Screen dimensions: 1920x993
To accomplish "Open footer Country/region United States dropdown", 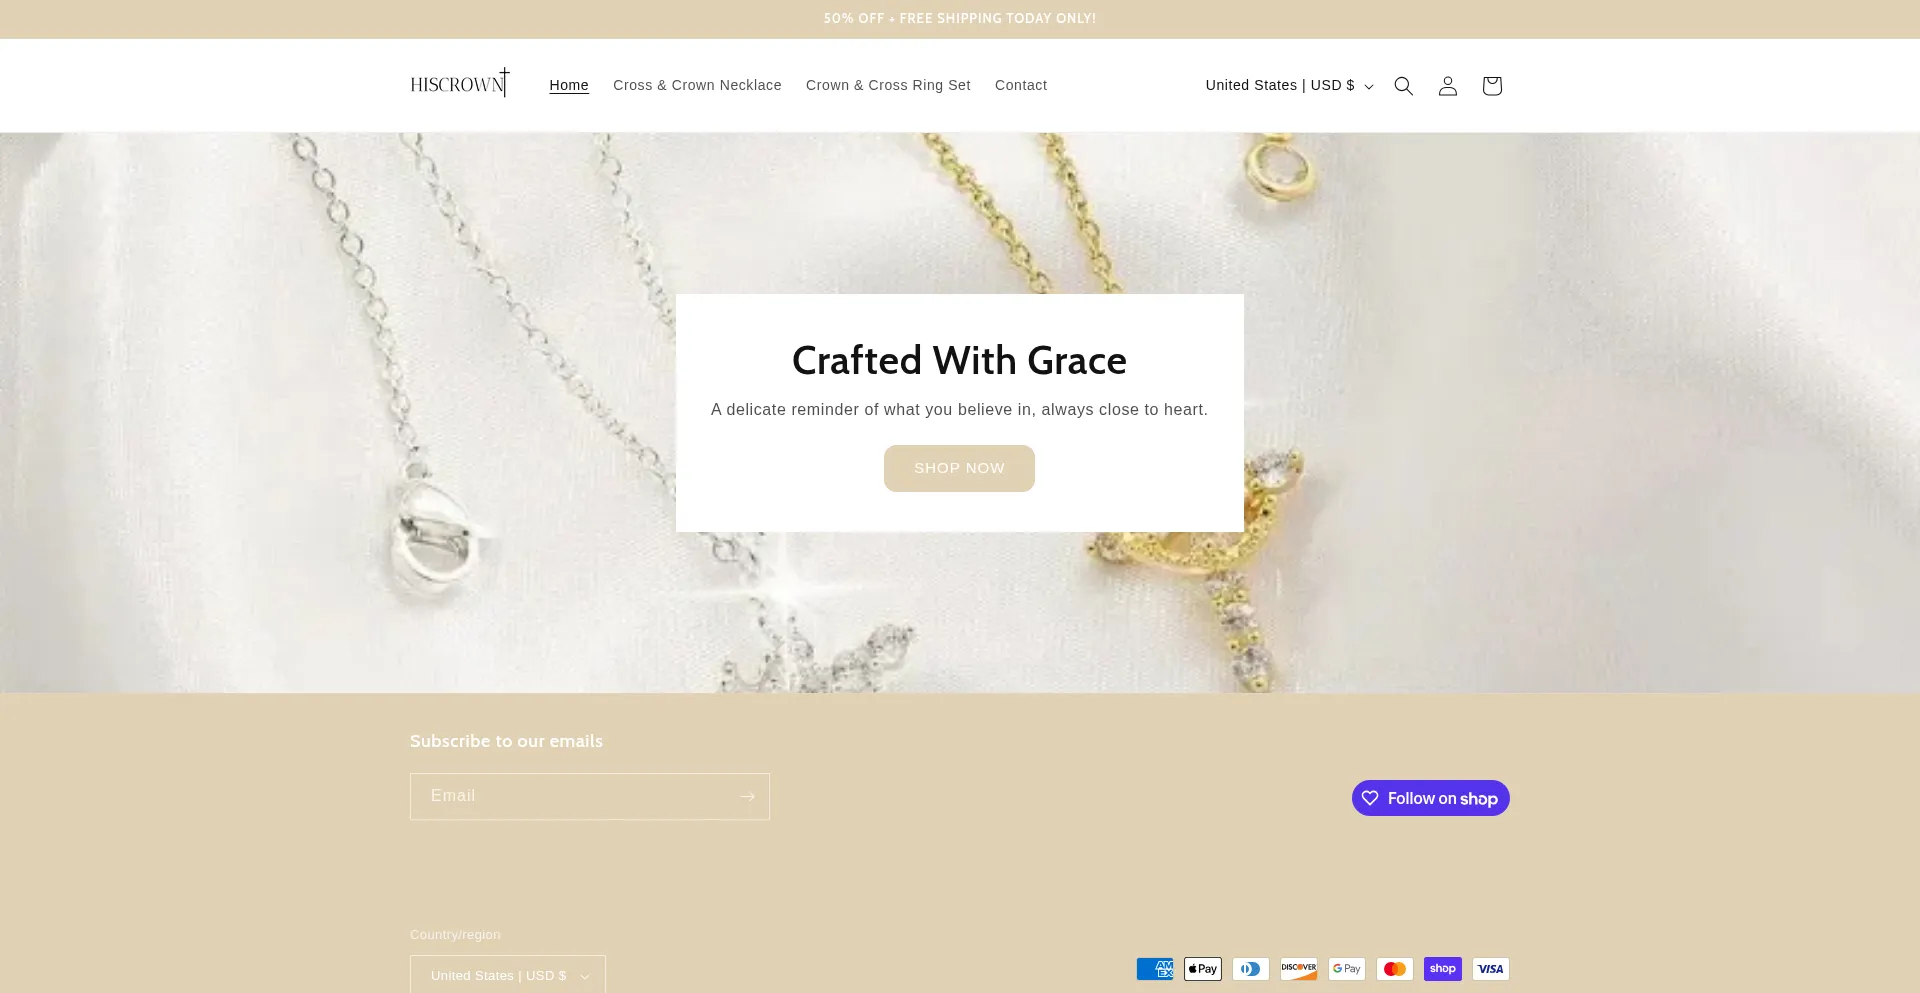I will pos(508,975).
